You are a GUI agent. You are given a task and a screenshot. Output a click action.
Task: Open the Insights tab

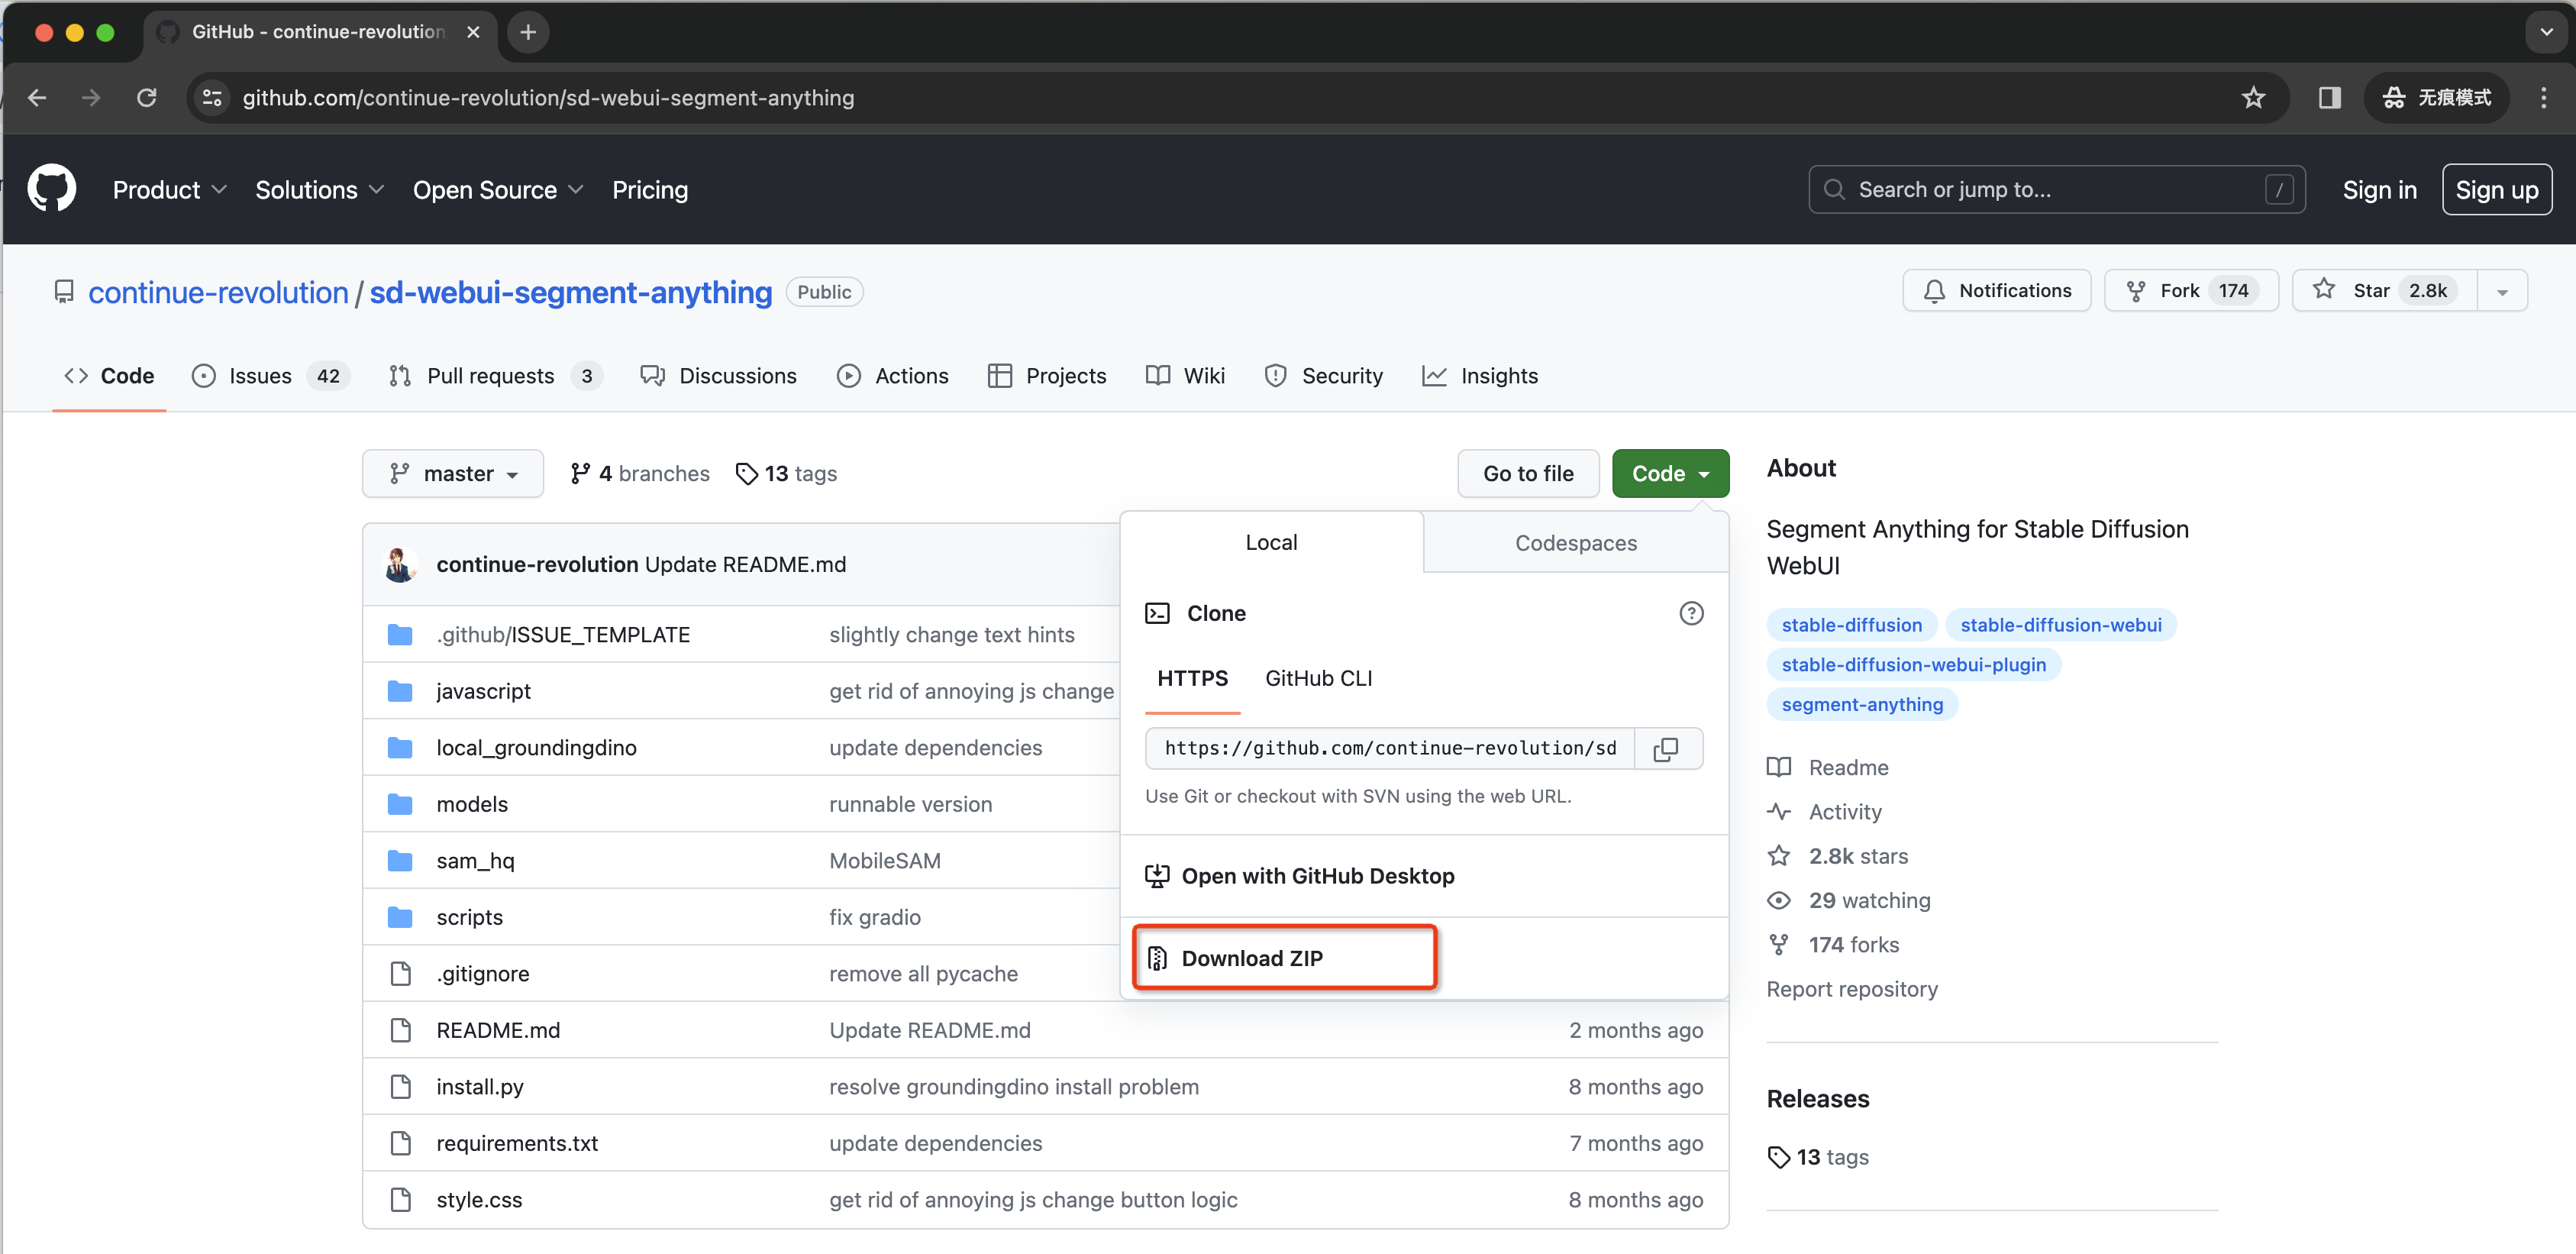click(x=1480, y=376)
